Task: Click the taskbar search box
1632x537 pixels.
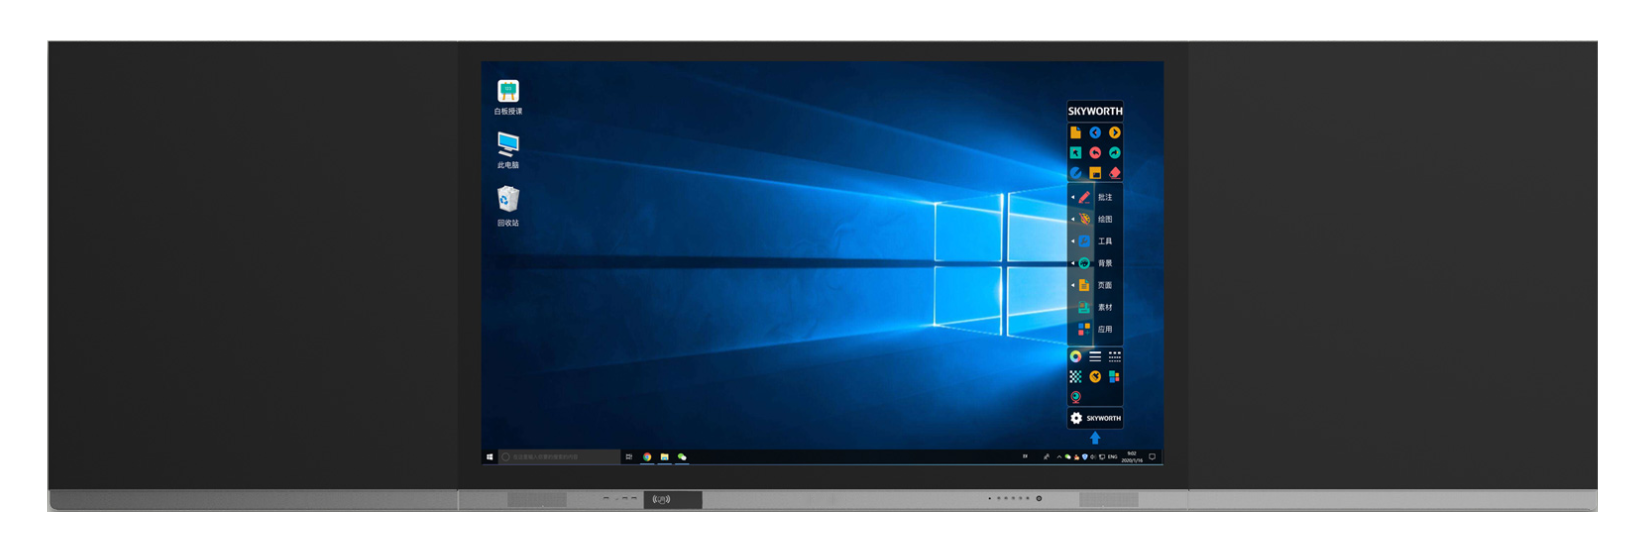Action: [x=558, y=457]
